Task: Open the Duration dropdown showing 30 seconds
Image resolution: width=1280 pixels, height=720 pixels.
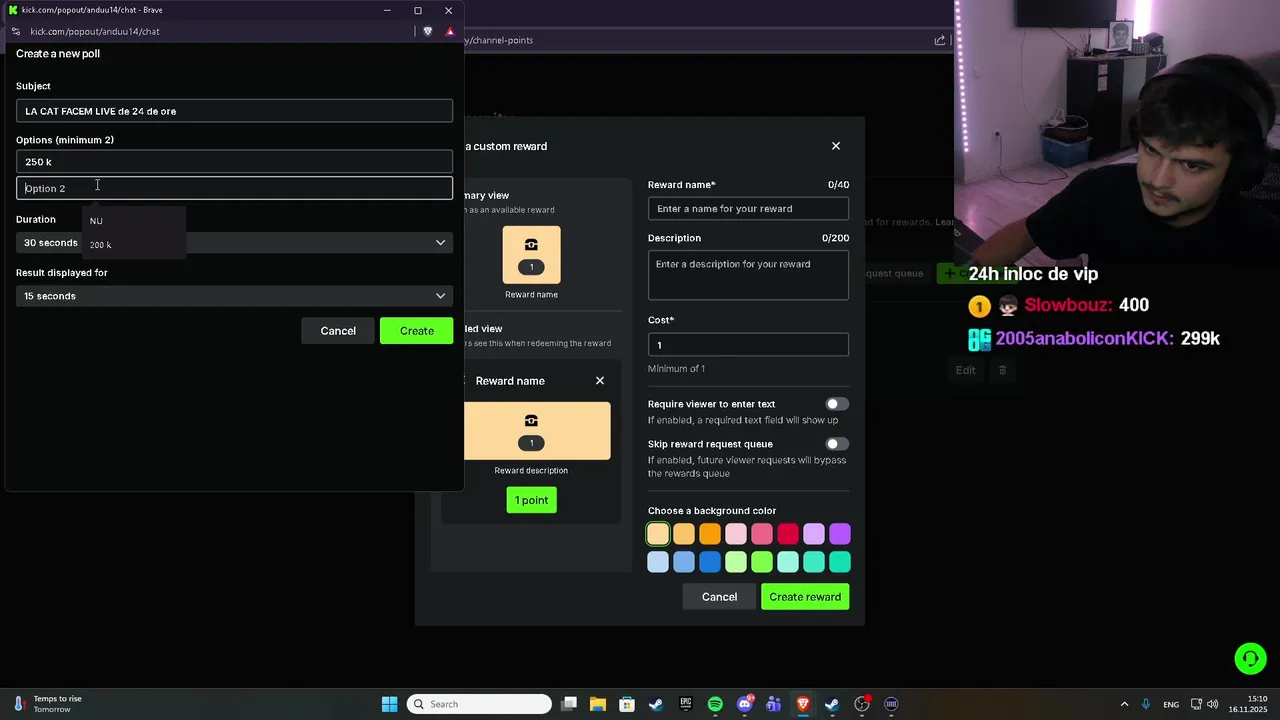Action: [x=234, y=243]
